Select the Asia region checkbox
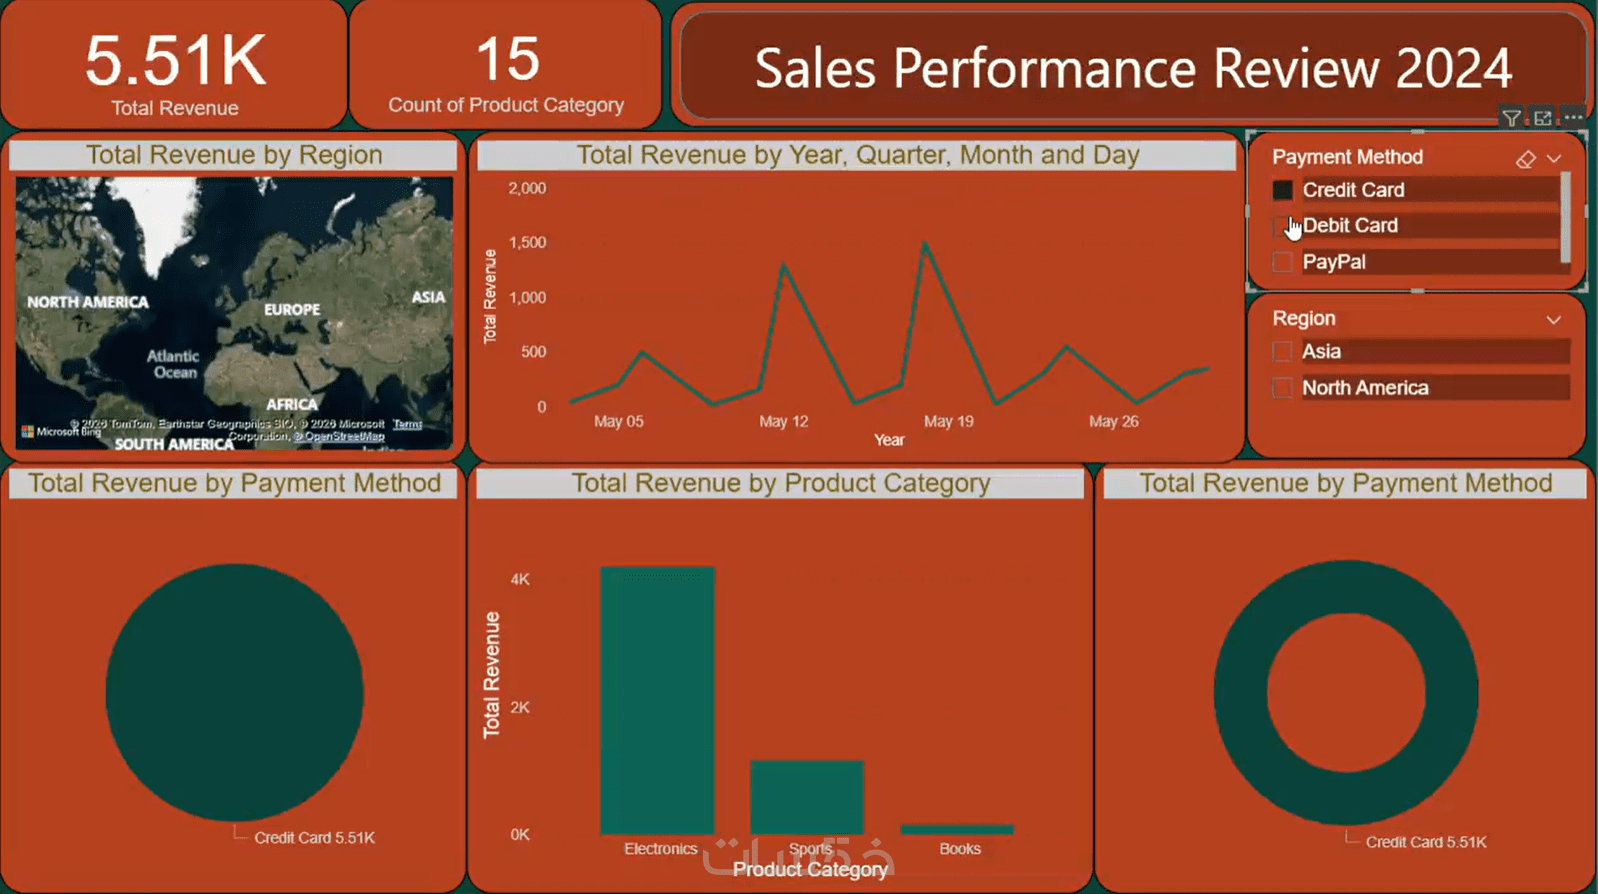This screenshot has width=1598, height=894. coord(1282,351)
